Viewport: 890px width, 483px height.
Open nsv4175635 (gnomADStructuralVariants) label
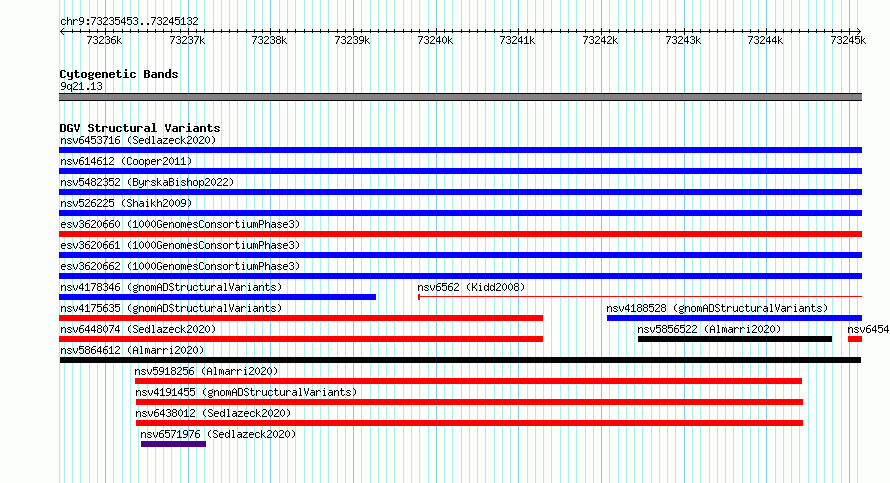pos(171,308)
